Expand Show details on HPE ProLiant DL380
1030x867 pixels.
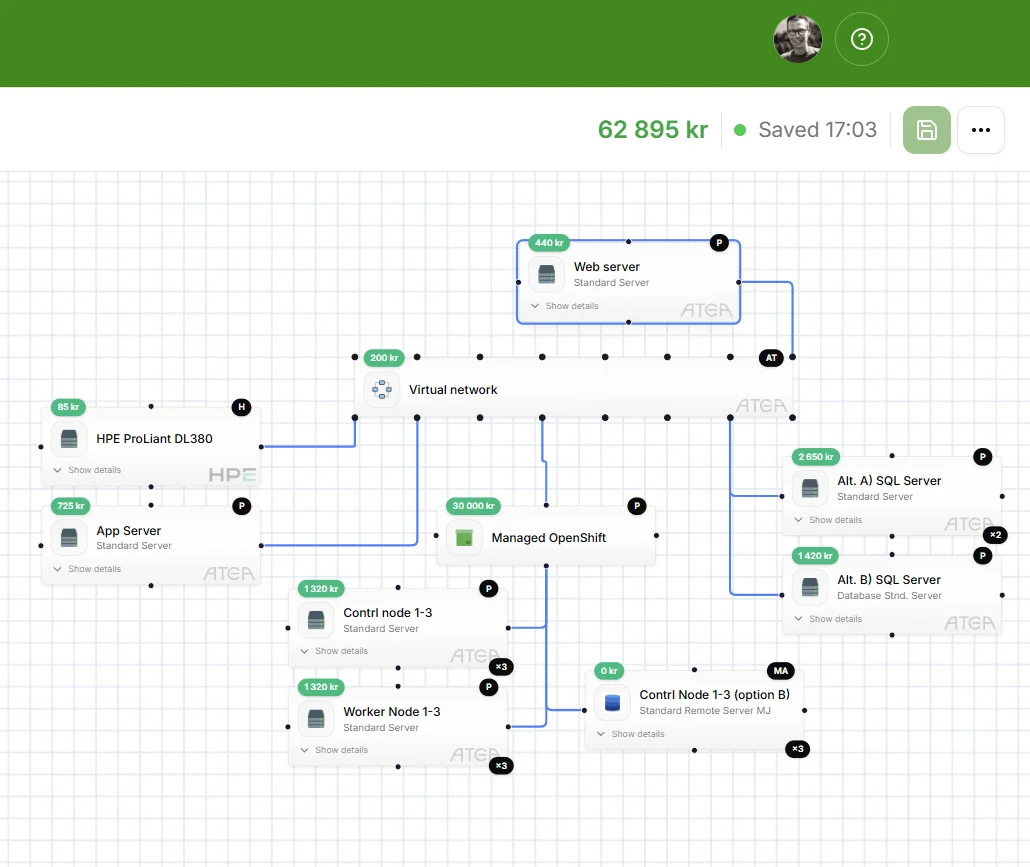(87, 470)
